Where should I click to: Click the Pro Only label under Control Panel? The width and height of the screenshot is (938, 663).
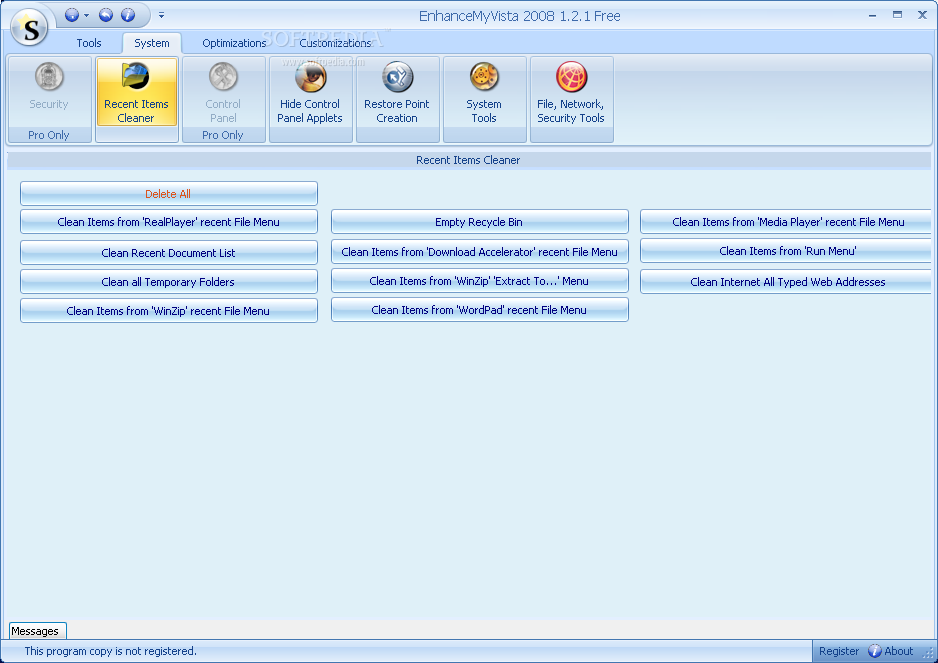[x=223, y=135]
